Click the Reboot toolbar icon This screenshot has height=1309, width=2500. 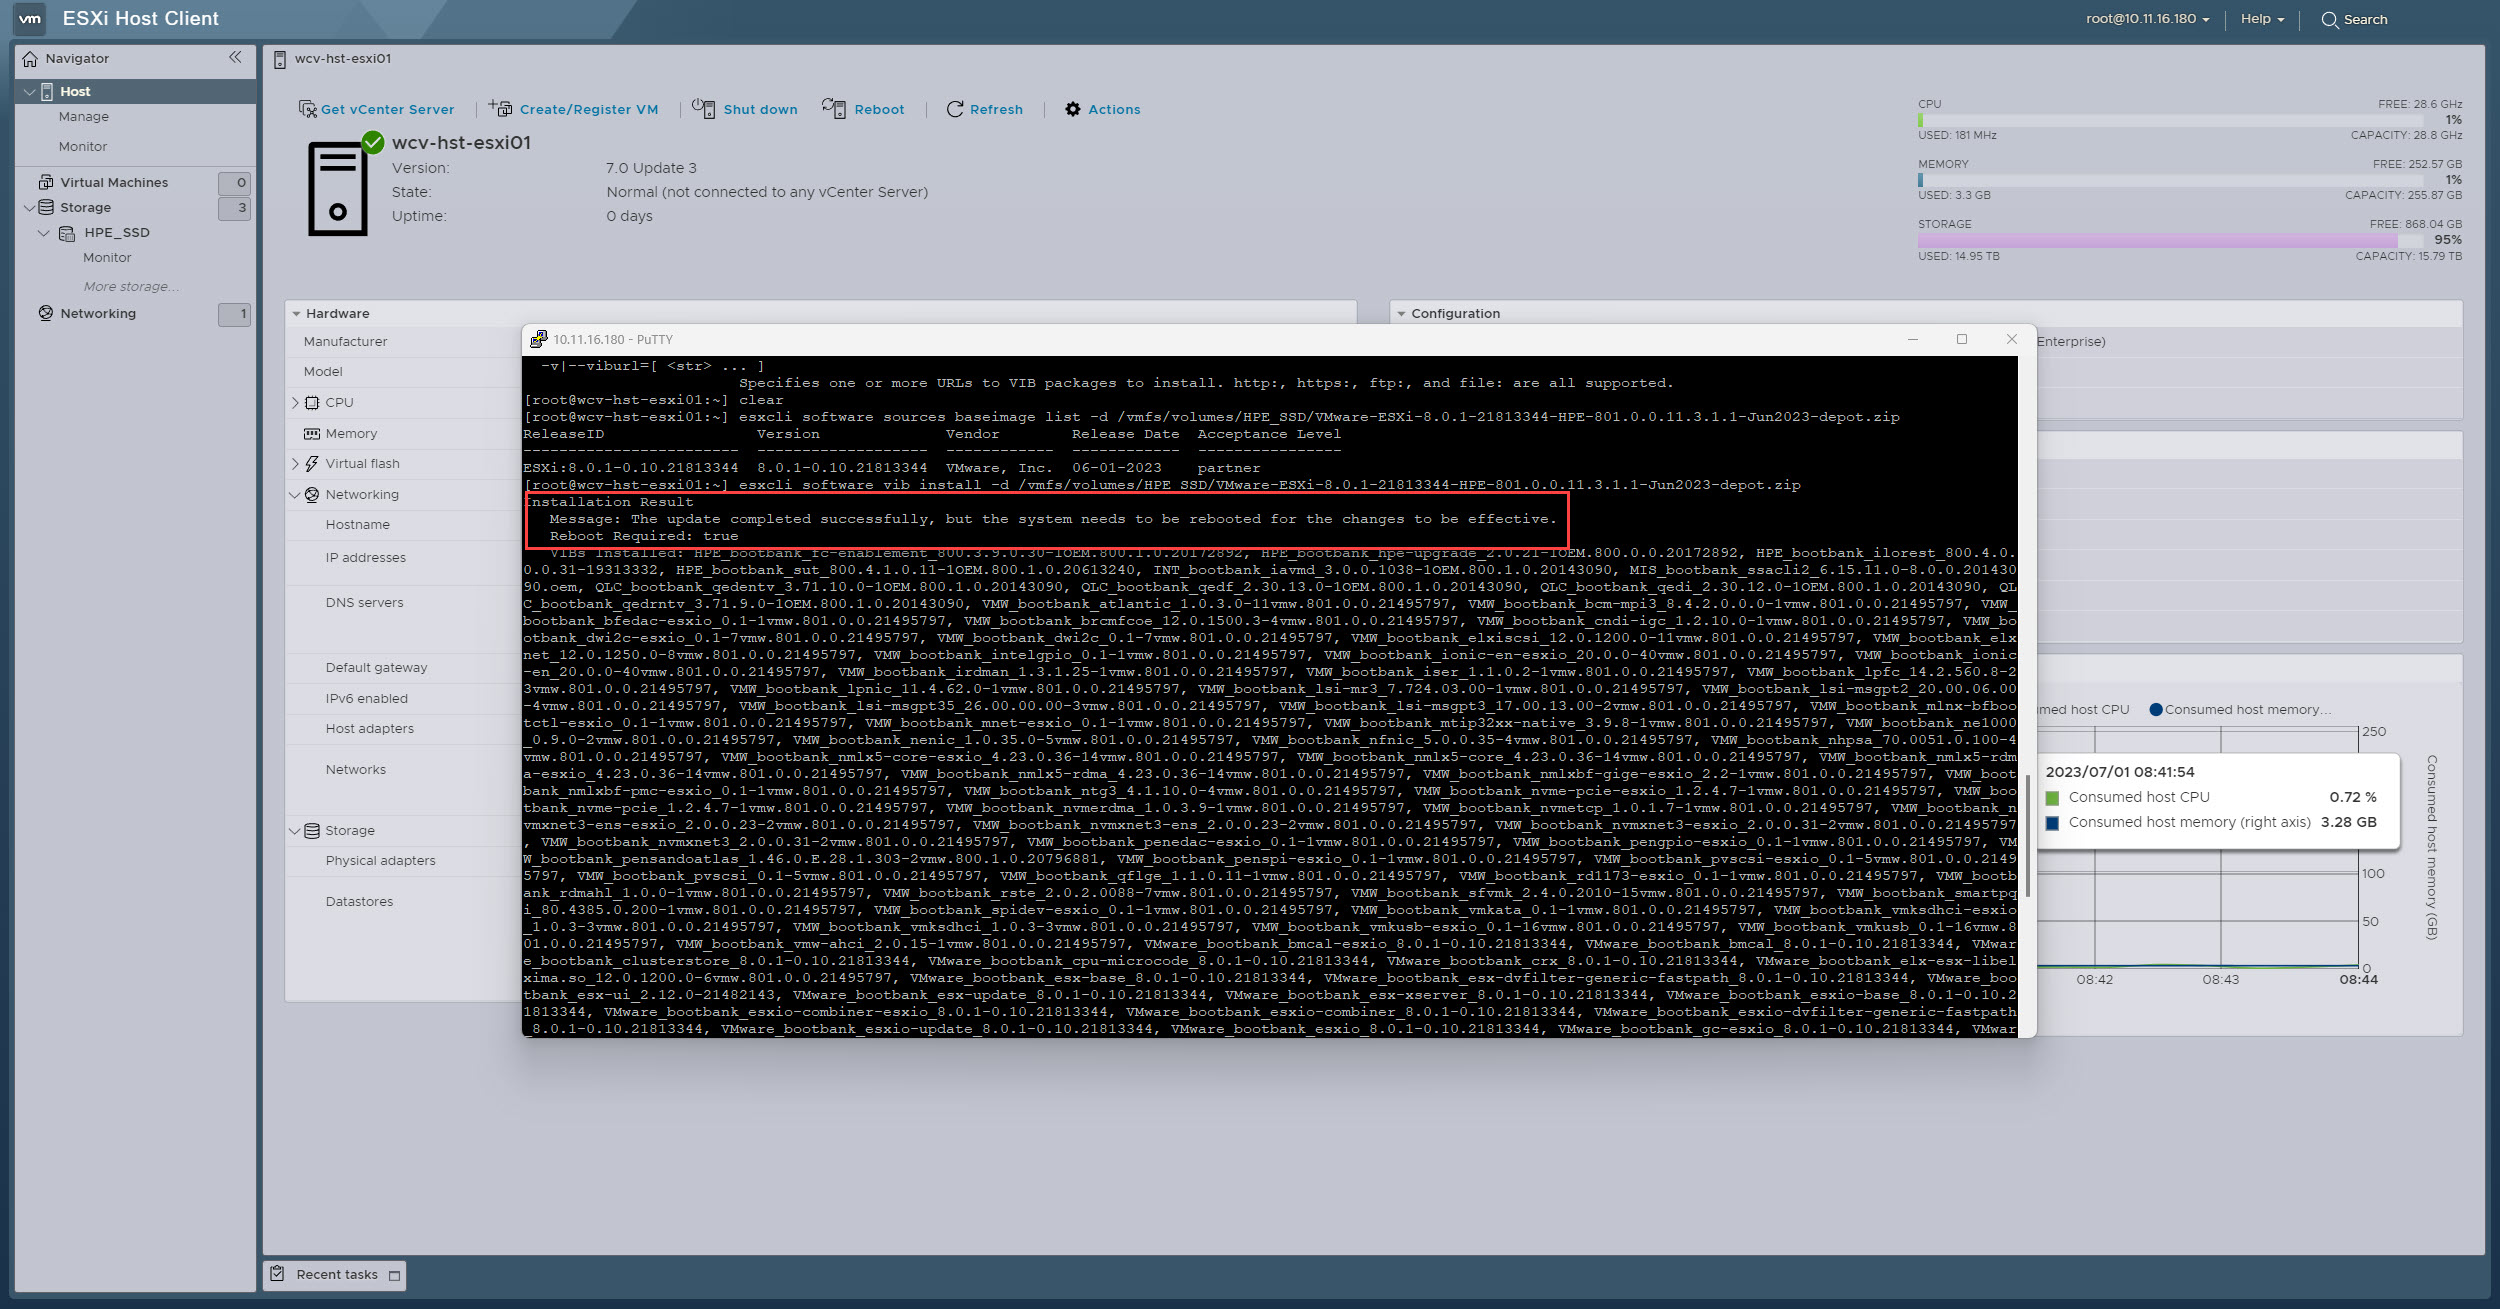pos(834,108)
